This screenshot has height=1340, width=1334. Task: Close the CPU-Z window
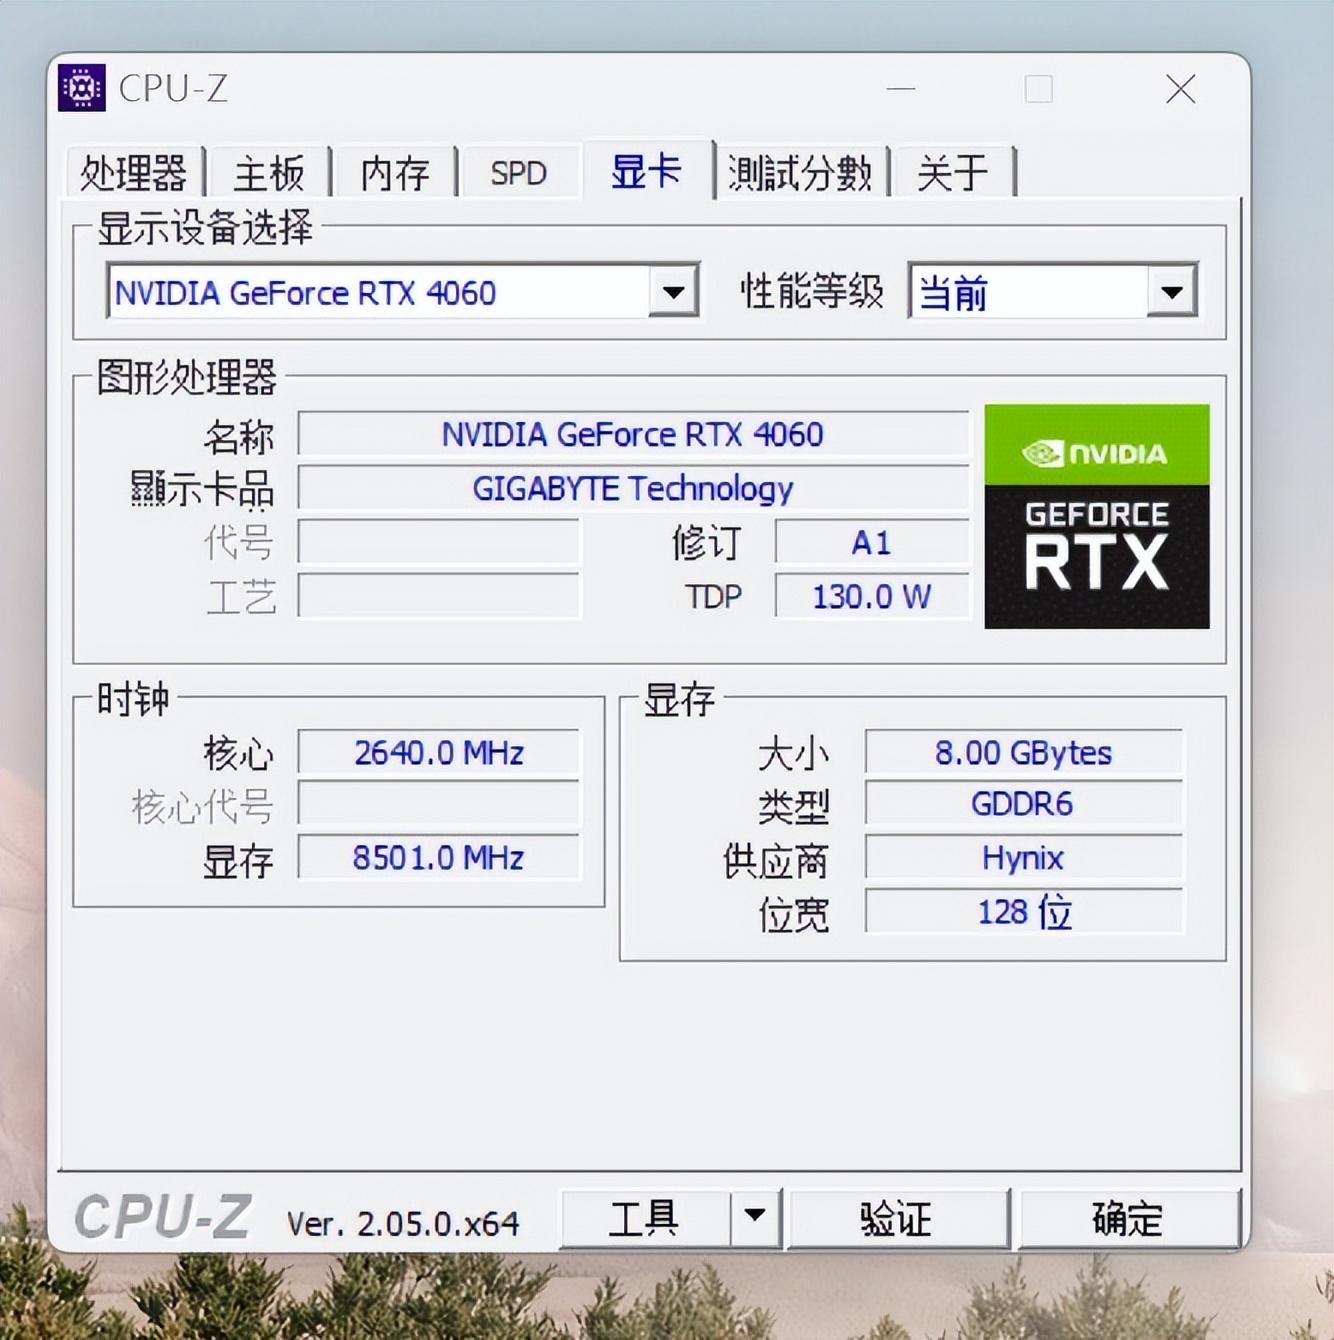1181,89
